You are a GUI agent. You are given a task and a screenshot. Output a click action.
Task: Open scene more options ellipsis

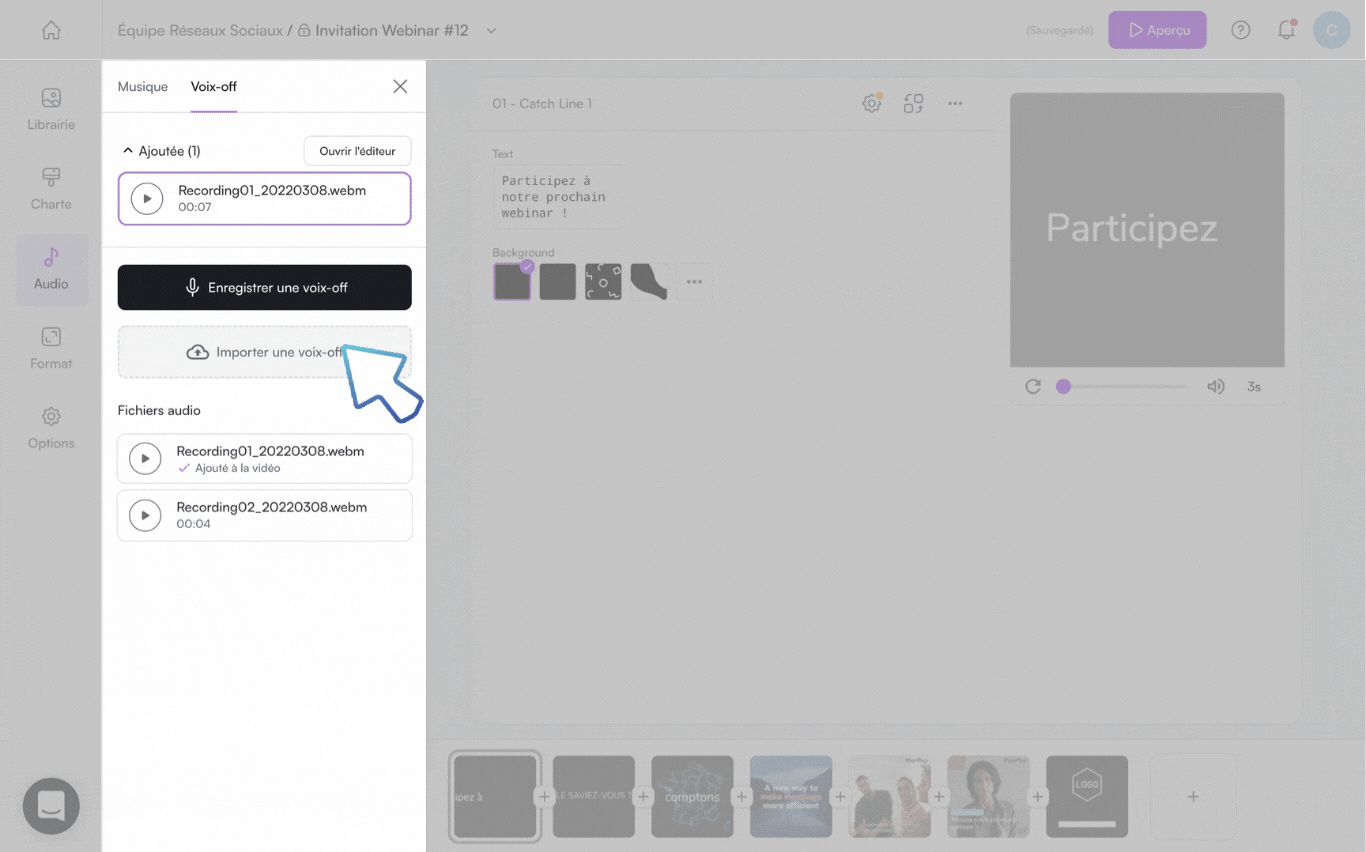pos(955,103)
